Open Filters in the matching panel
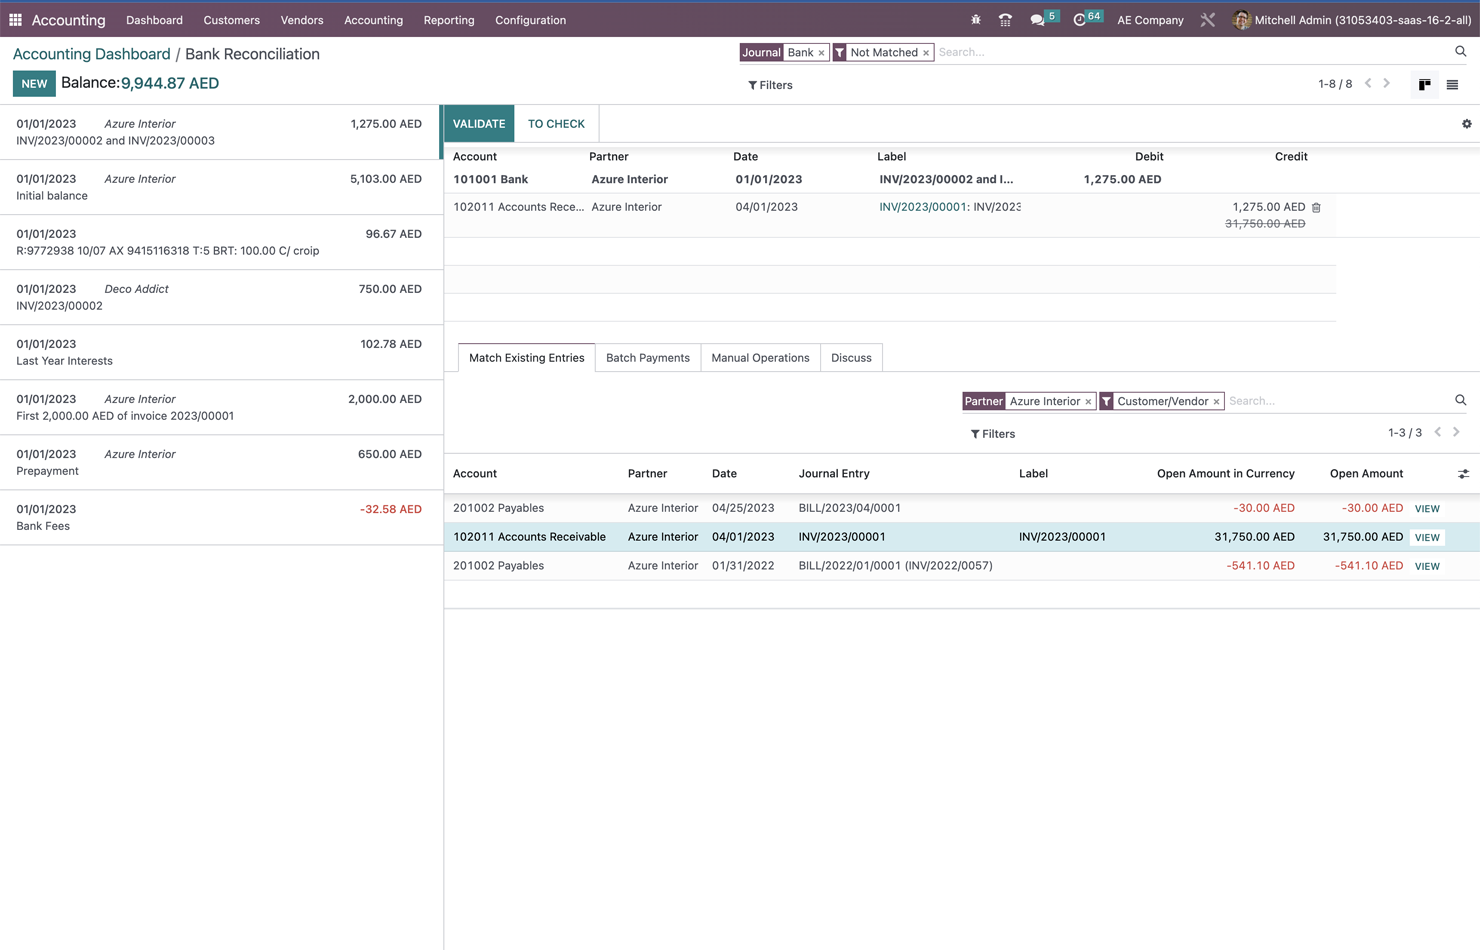Image resolution: width=1480 pixels, height=950 pixels. tap(992, 434)
